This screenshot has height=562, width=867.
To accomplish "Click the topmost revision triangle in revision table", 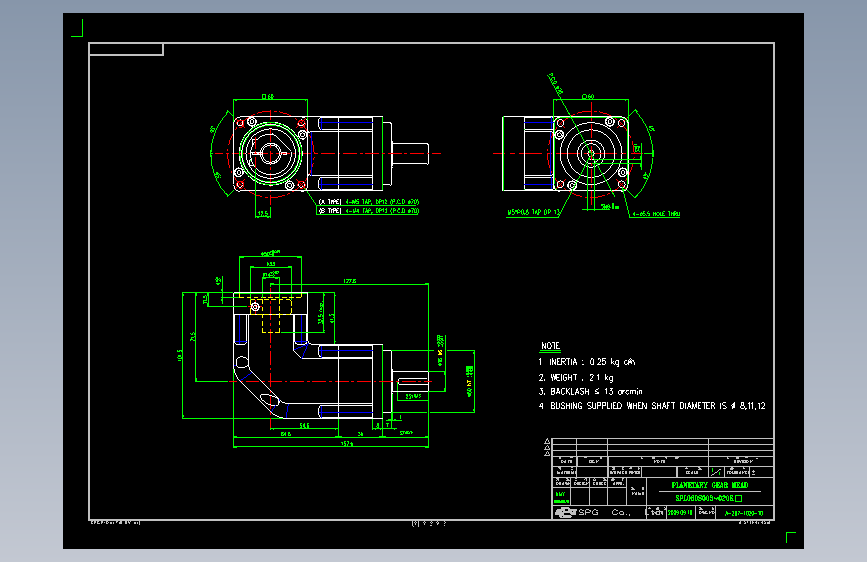I will point(547,441).
